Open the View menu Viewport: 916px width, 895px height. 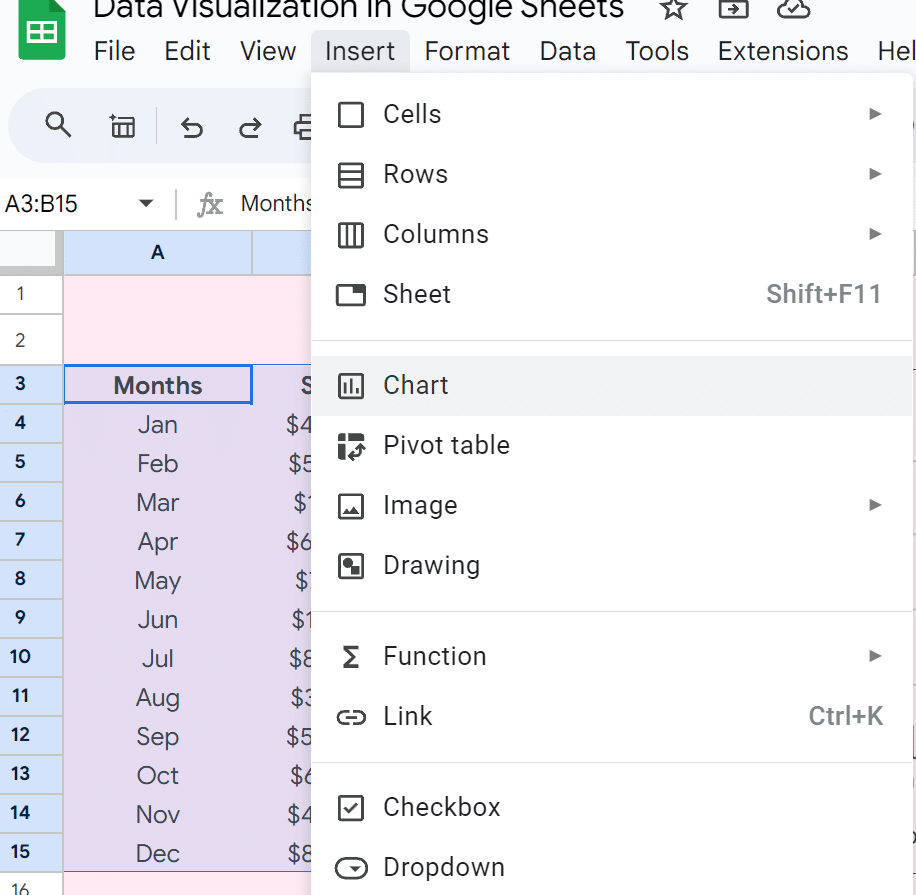point(268,51)
